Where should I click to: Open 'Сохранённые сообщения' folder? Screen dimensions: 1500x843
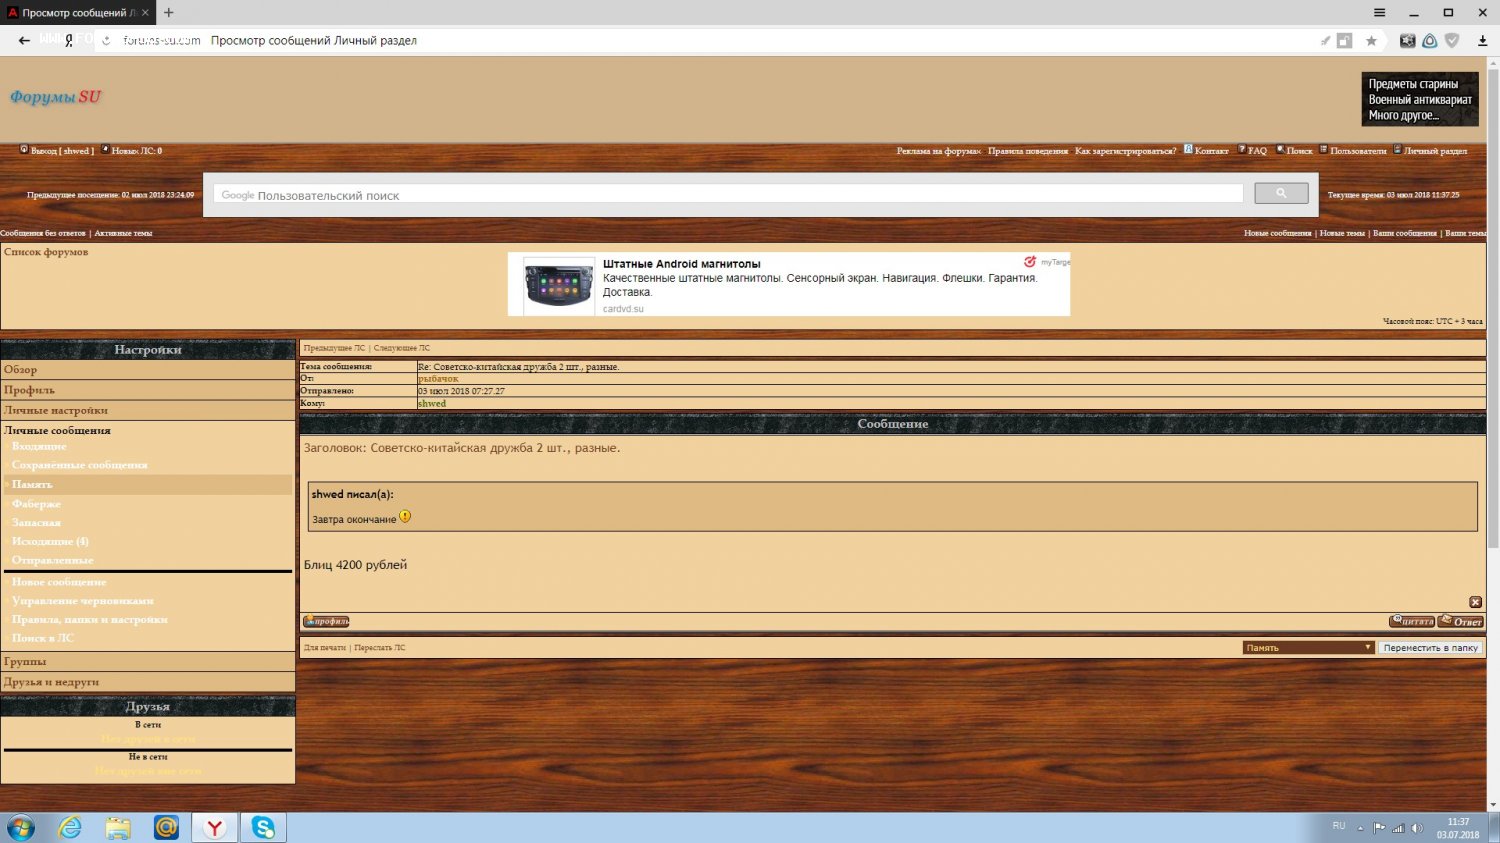(x=79, y=465)
